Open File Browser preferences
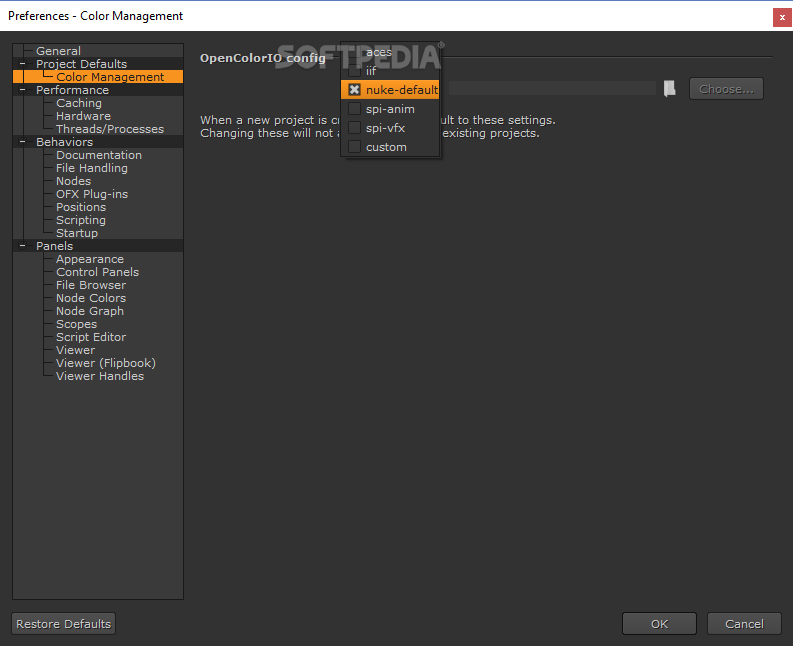Screen dimensions: 793x646 pos(91,285)
